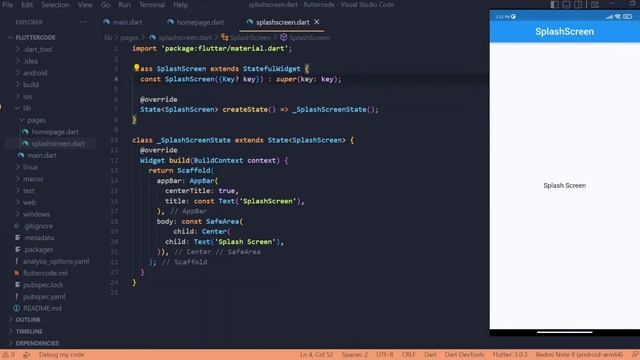Image resolution: width=640 pixels, height=360 pixels.
Task: Expand the windows folder
Action: pyautogui.click(x=36, y=214)
